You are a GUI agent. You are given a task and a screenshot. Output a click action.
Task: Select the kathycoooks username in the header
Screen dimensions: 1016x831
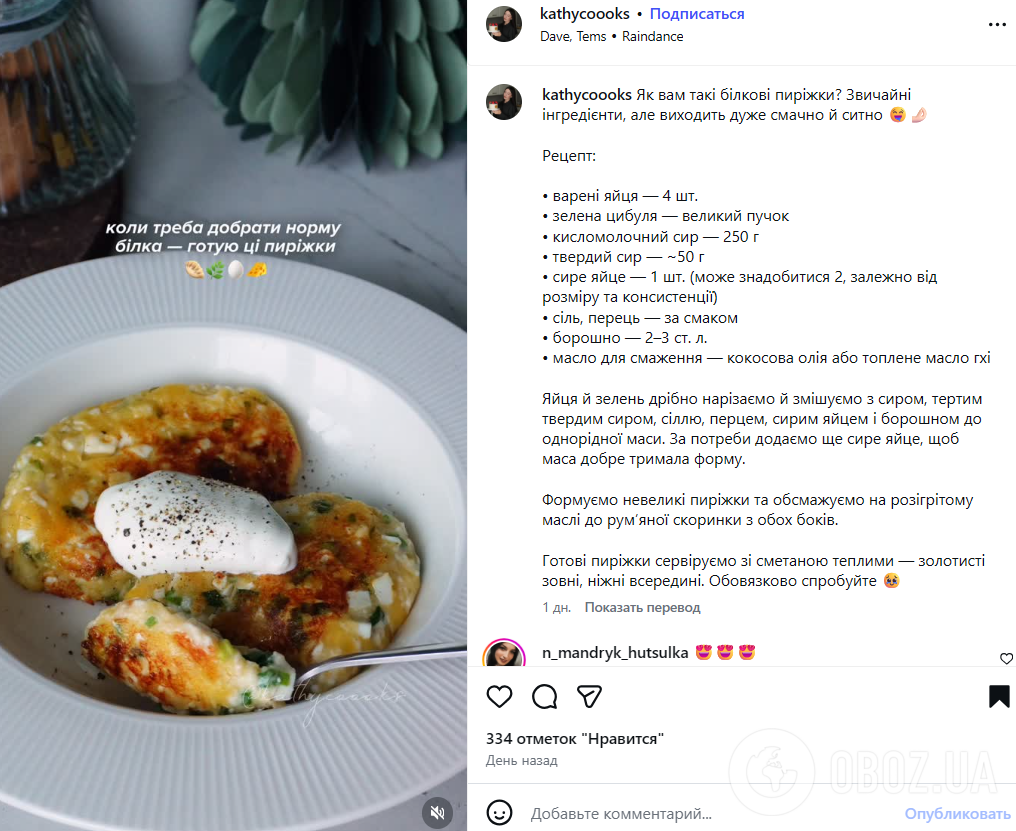click(585, 13)
